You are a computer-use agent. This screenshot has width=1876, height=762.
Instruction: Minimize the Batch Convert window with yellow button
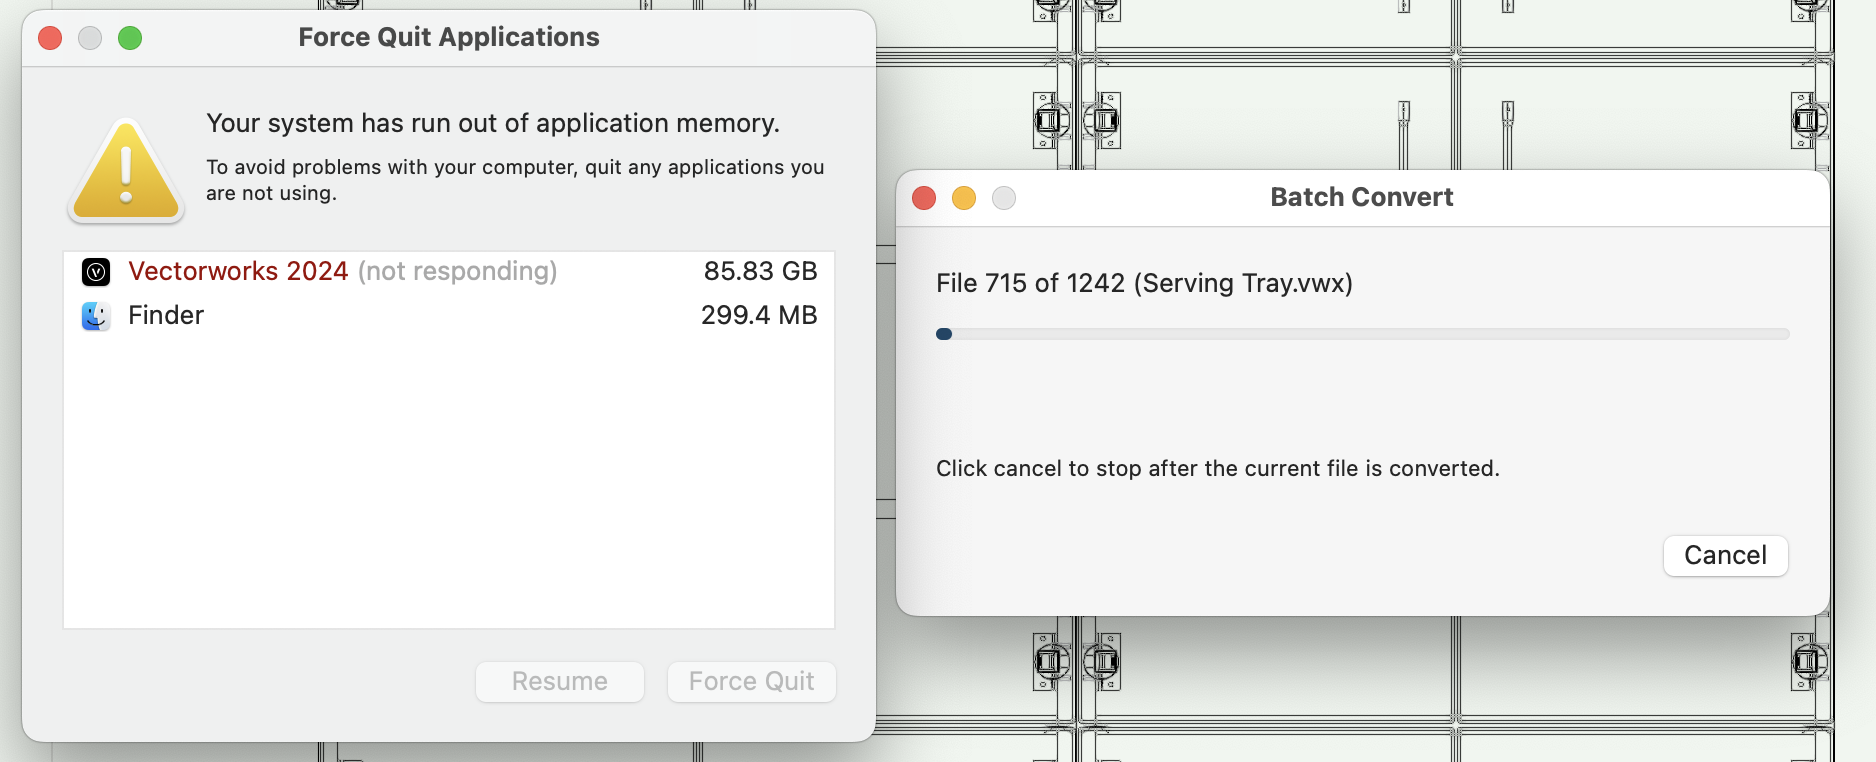[x=964, y=198]
